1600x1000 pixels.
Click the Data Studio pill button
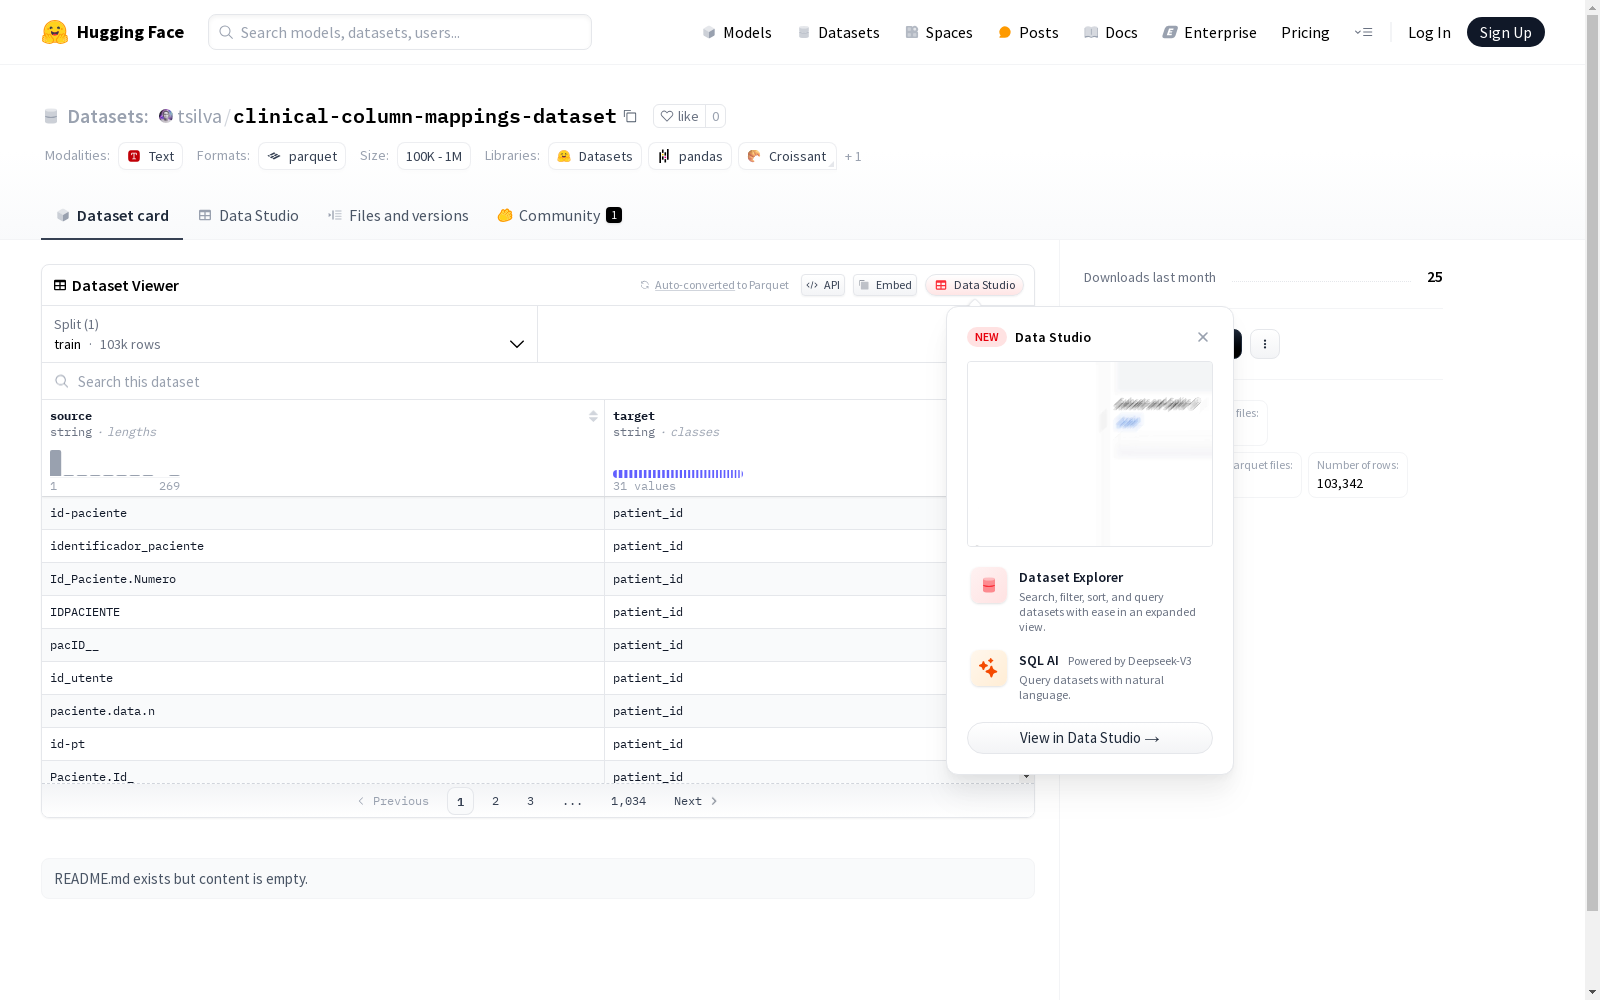pos(975,285)
